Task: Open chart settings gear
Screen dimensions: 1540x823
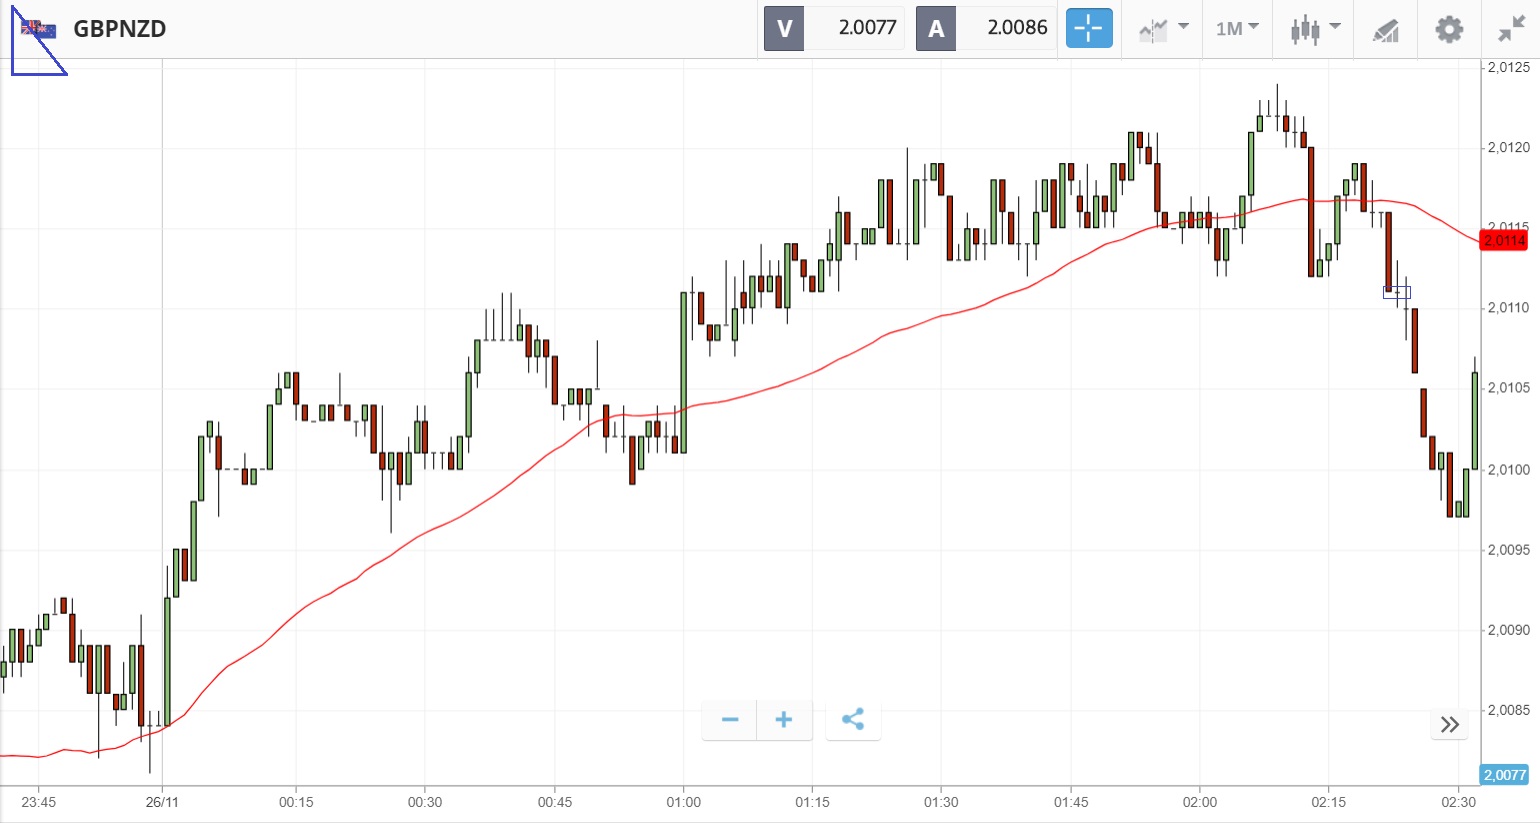Action: coord(1449,29)
